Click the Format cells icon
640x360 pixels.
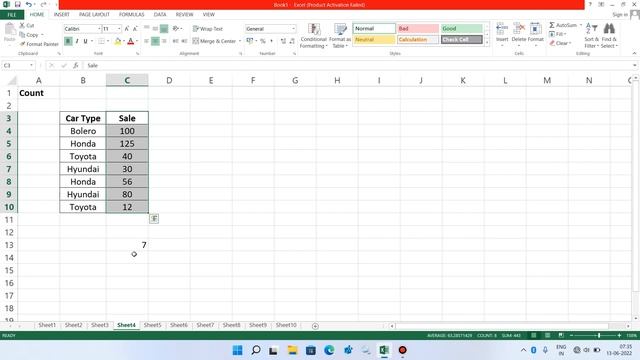535,29
